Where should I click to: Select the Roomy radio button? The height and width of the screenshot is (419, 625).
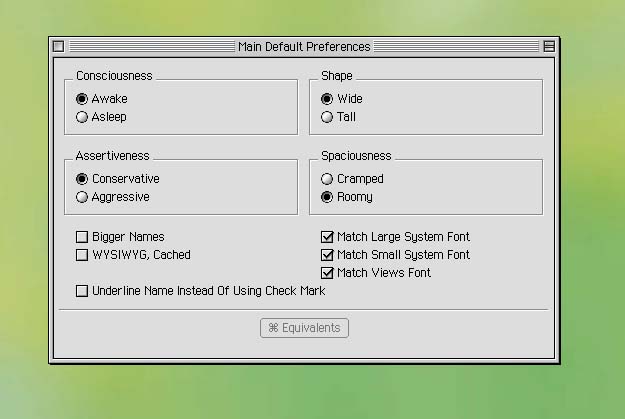tap(327, 197)
